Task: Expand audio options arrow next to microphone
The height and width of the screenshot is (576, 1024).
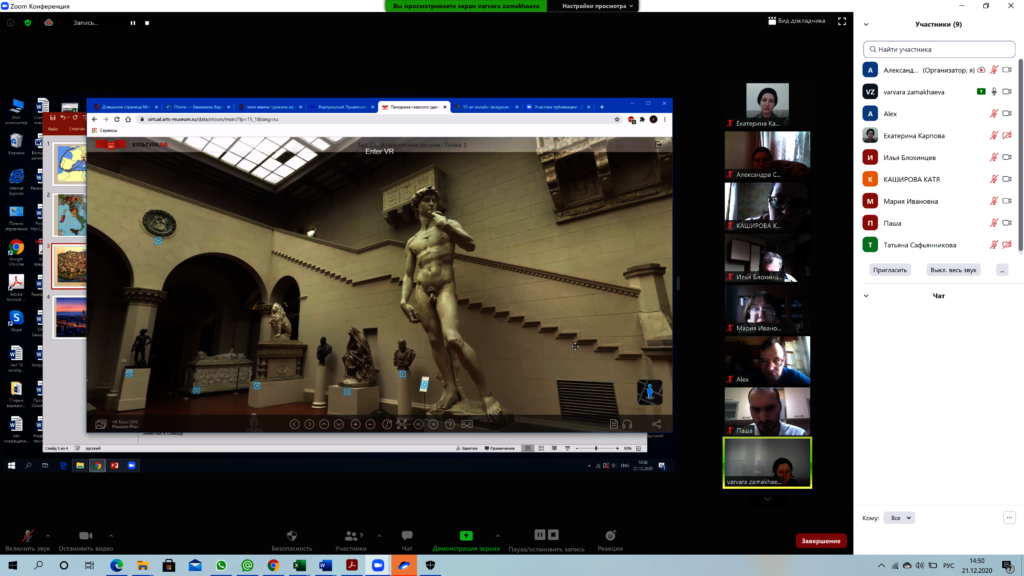Action: pos(48,536)
